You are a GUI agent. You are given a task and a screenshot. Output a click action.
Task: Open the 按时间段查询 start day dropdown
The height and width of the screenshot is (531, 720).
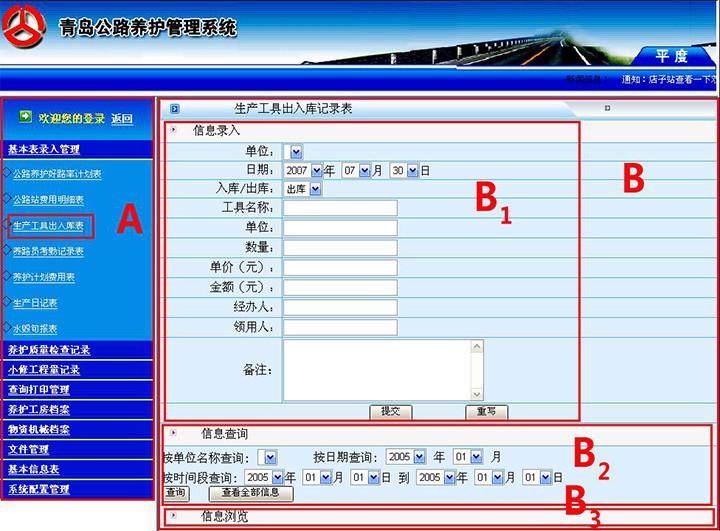[x=365, y=478]
